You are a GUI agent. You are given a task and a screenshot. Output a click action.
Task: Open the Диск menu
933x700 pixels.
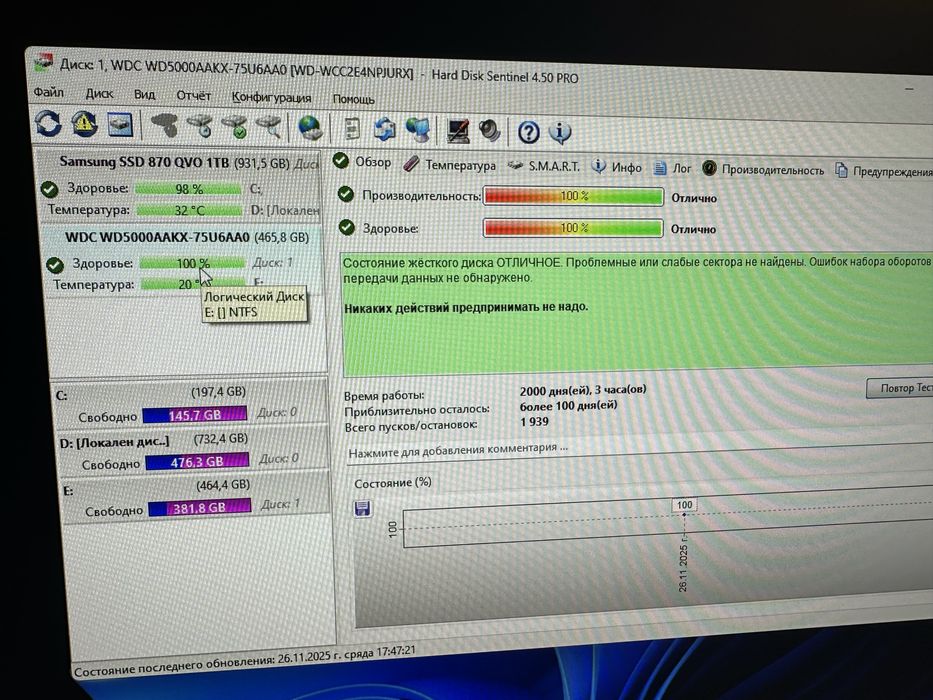pos(99,93)
